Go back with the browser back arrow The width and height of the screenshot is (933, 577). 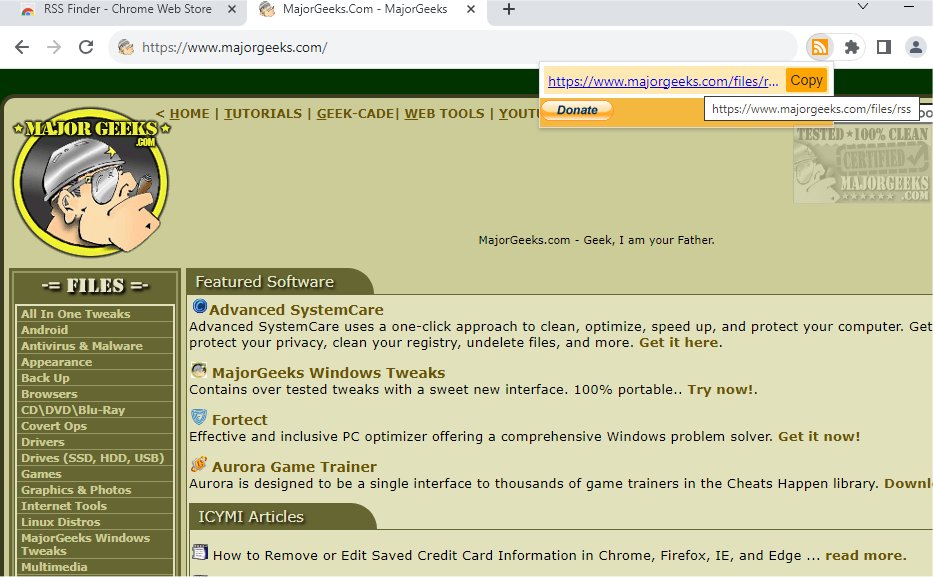21,47
